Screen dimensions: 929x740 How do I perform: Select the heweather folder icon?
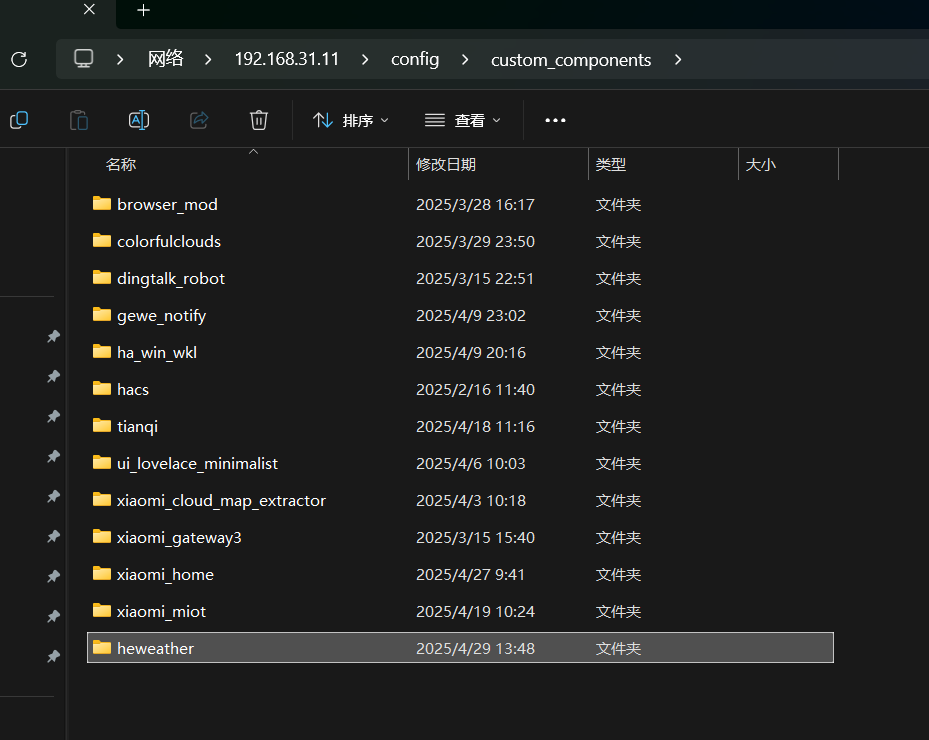[102, 648]
